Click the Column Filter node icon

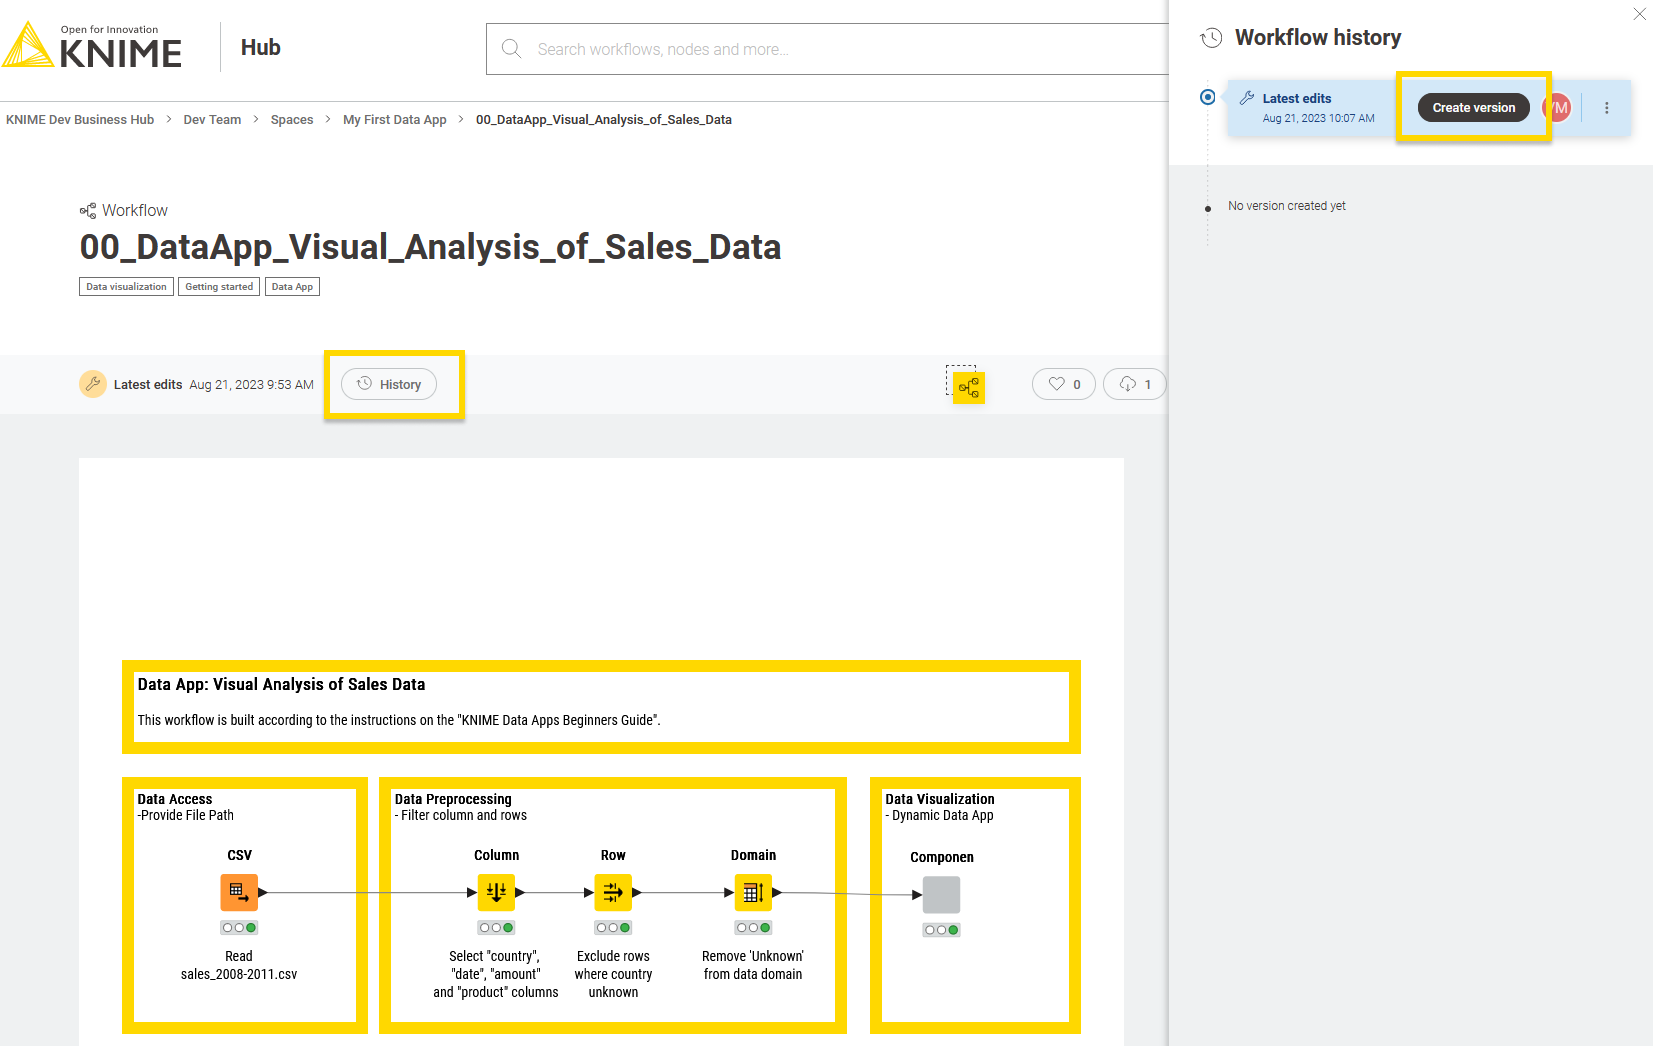496,892
